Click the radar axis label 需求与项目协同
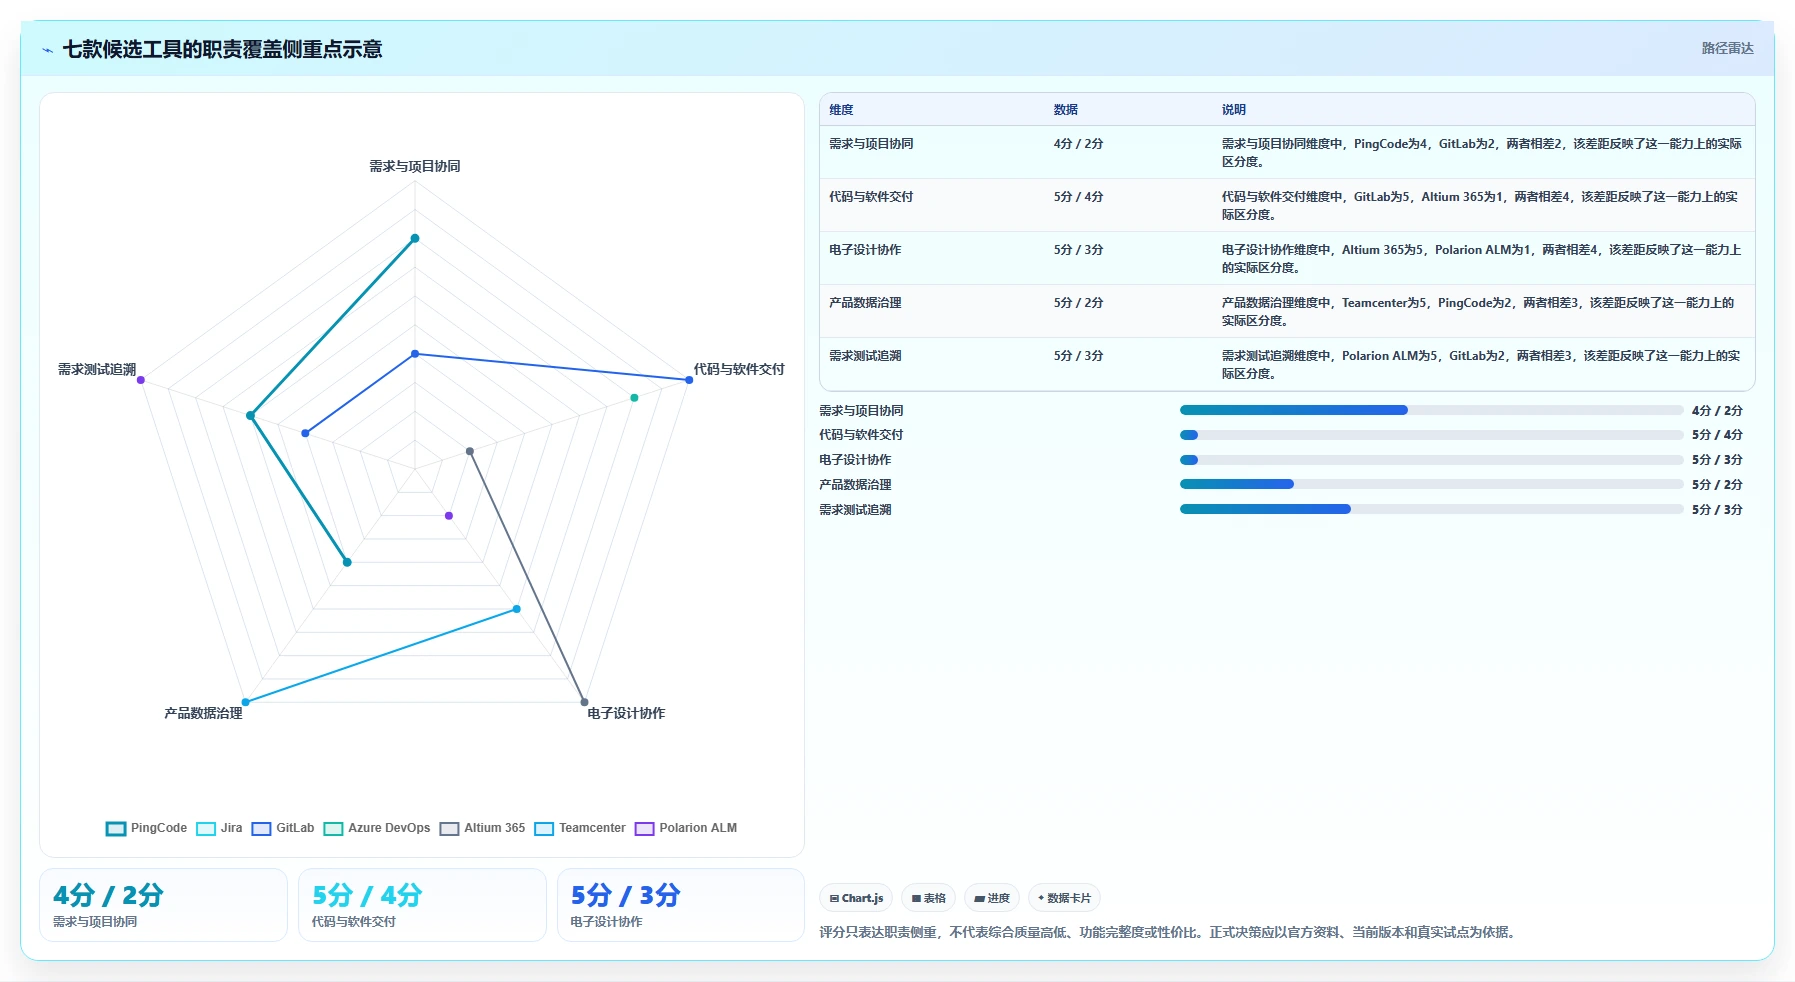 tap(415, 166)
